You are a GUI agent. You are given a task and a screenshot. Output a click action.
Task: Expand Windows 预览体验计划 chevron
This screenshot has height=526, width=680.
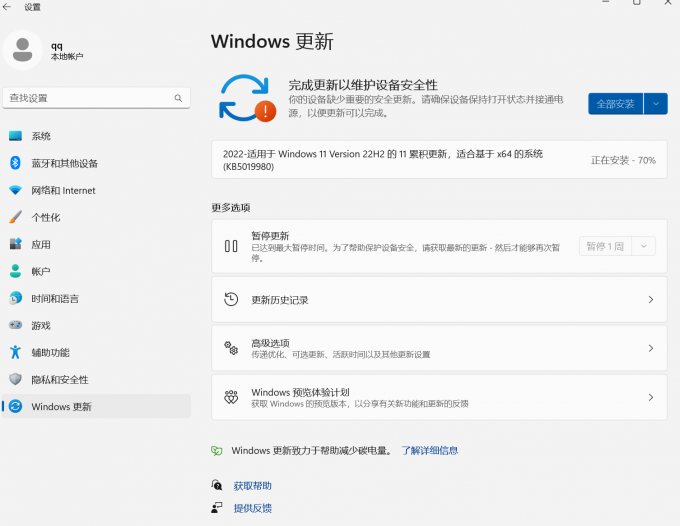(x=651, y=397)
